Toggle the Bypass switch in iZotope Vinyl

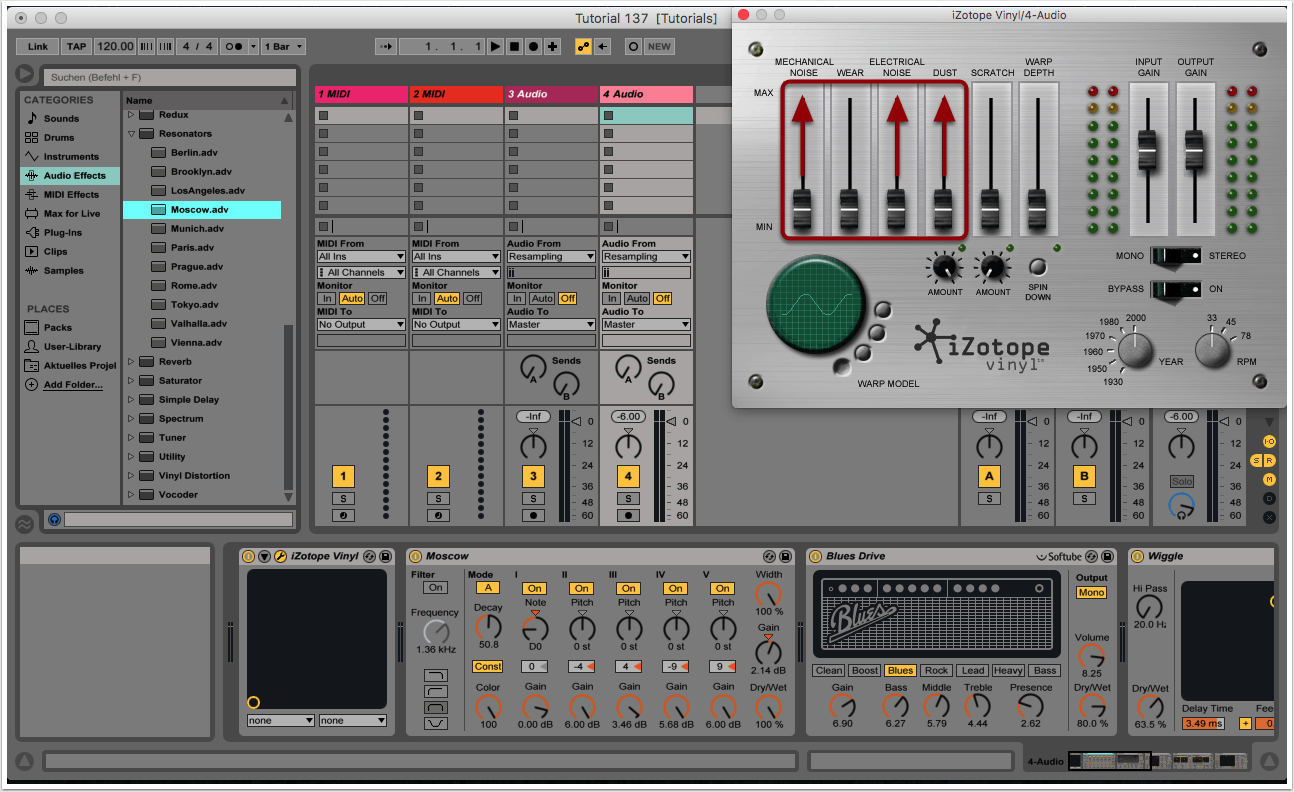pyautogui.click(x=1175, y=289)
